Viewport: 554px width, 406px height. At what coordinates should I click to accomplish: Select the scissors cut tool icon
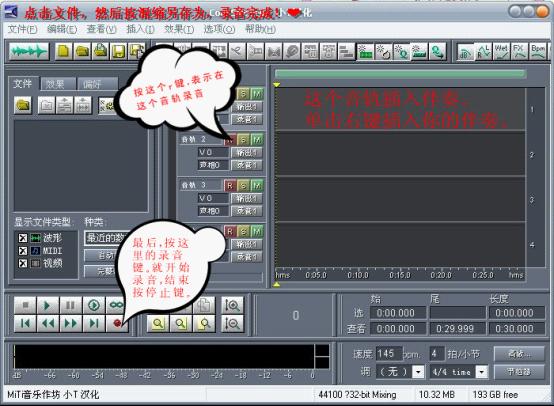pyautogui.click(x=237, y=52)
